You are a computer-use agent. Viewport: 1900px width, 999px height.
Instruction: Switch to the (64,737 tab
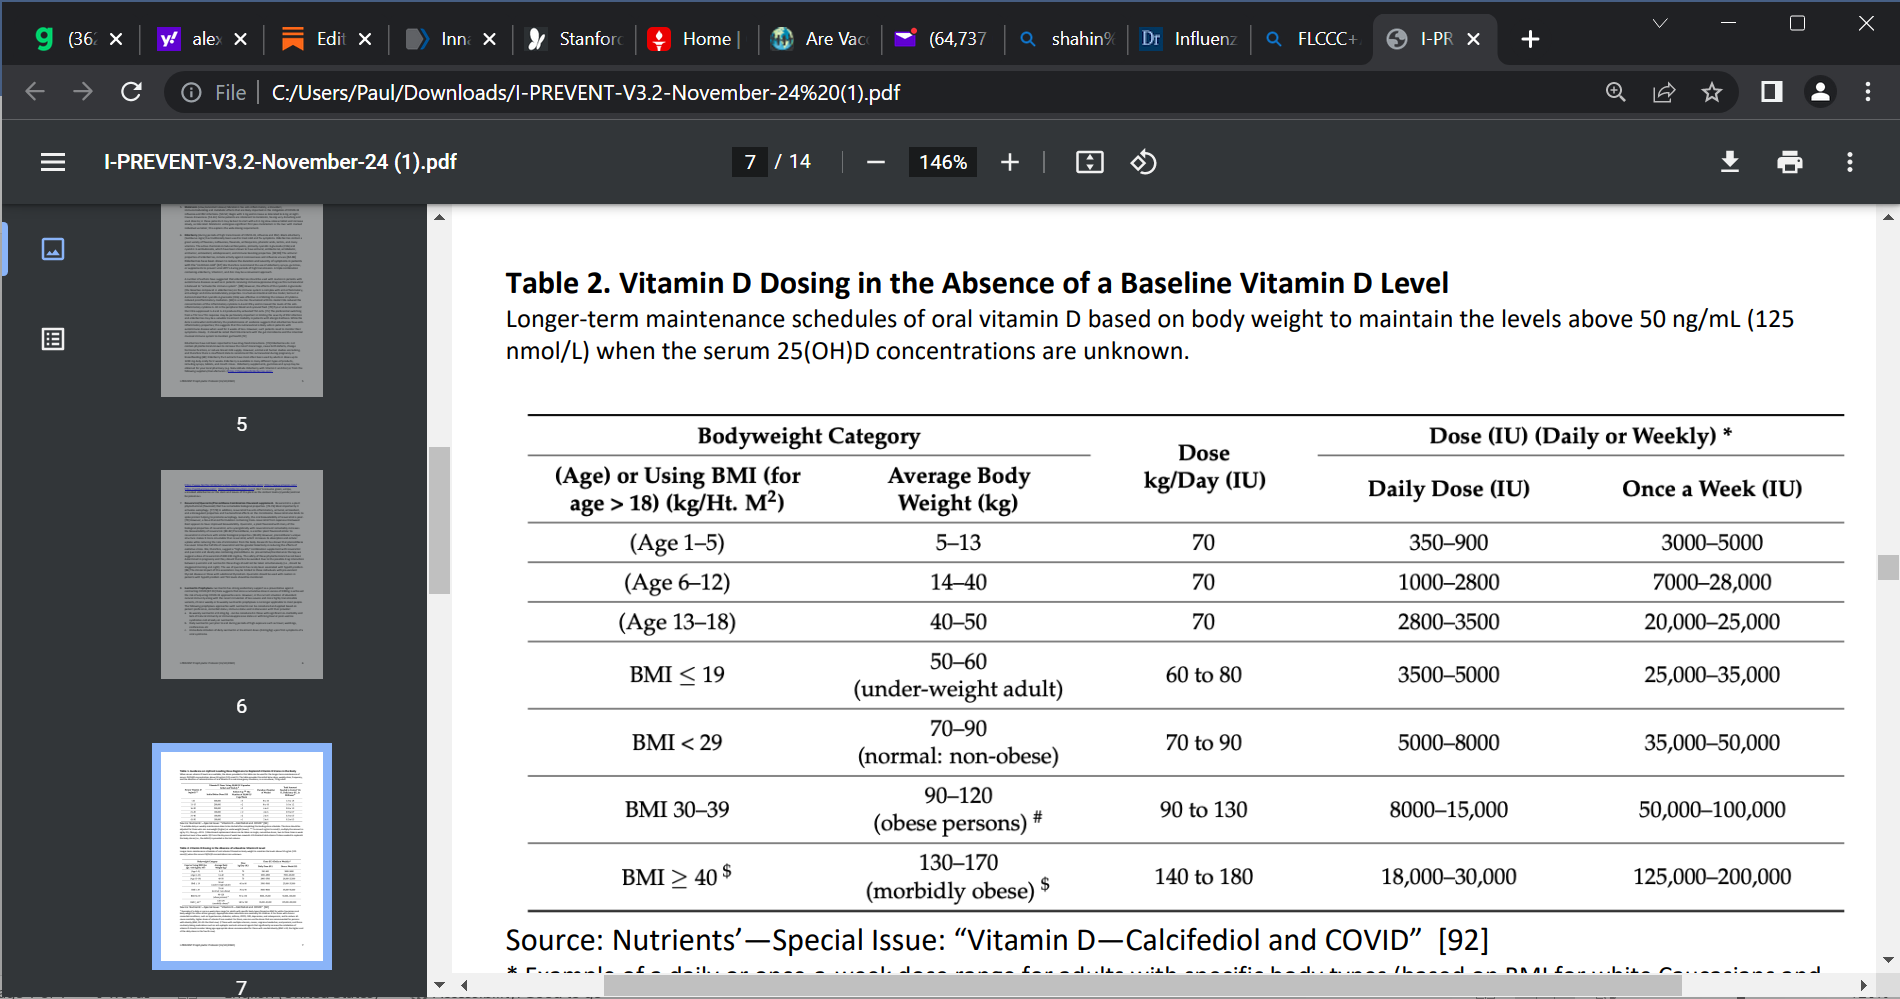[x=943, y=39]
